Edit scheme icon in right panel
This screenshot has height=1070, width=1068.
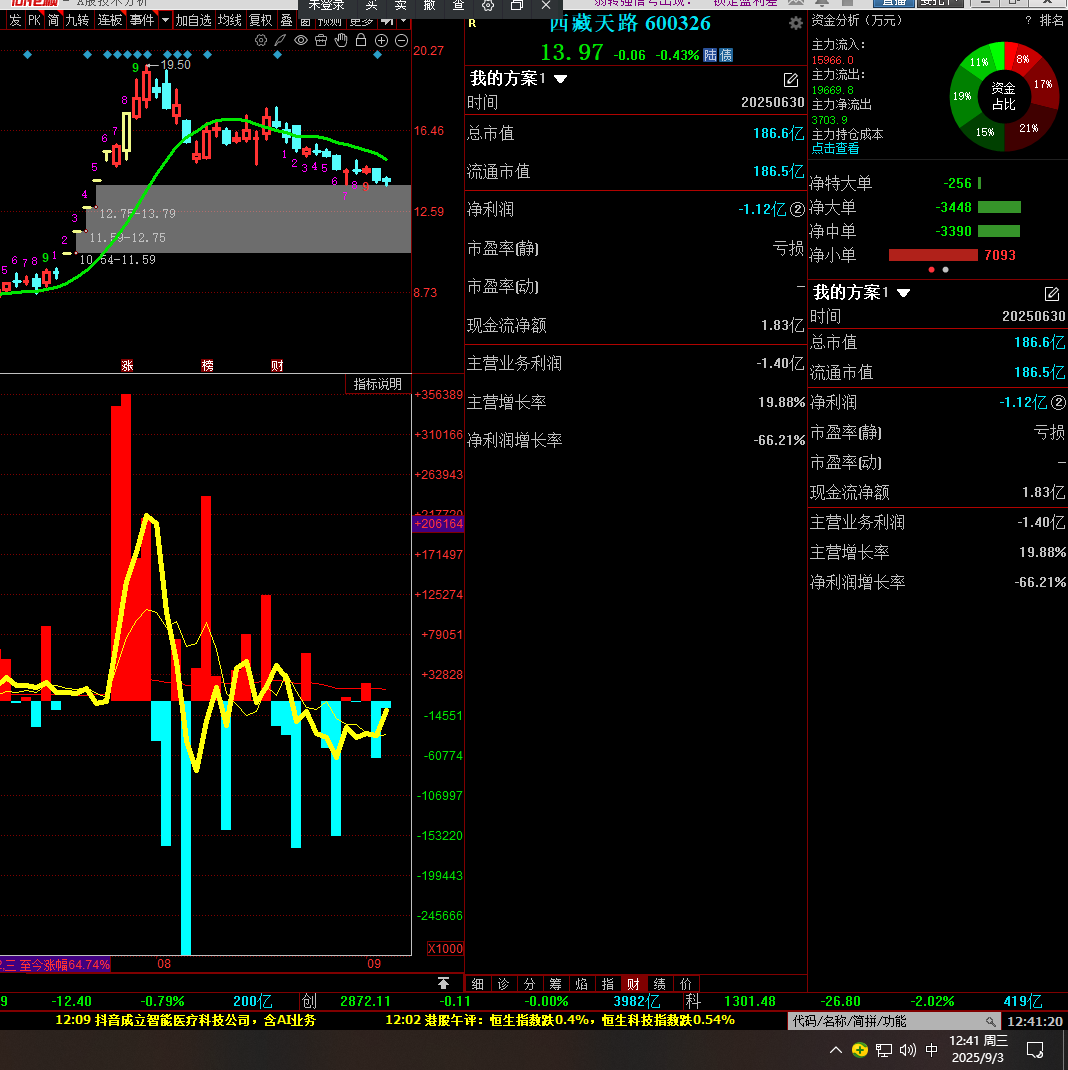[1052, 294]
